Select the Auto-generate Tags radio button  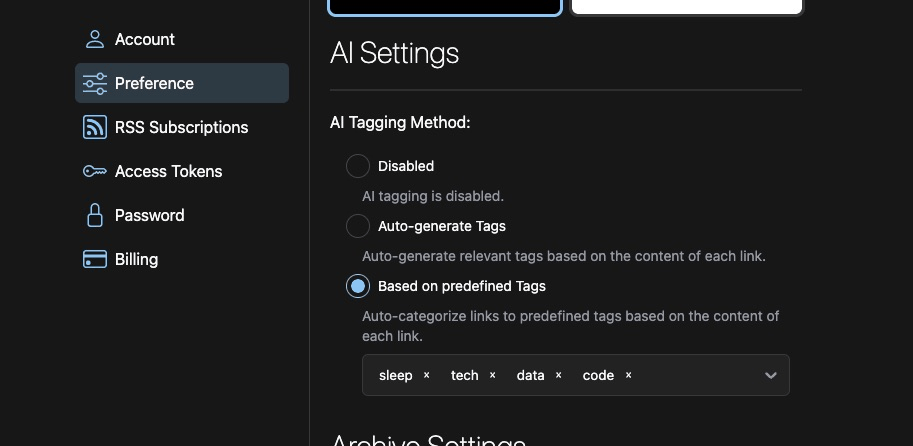pyautogui.click(x=358, y=226)
